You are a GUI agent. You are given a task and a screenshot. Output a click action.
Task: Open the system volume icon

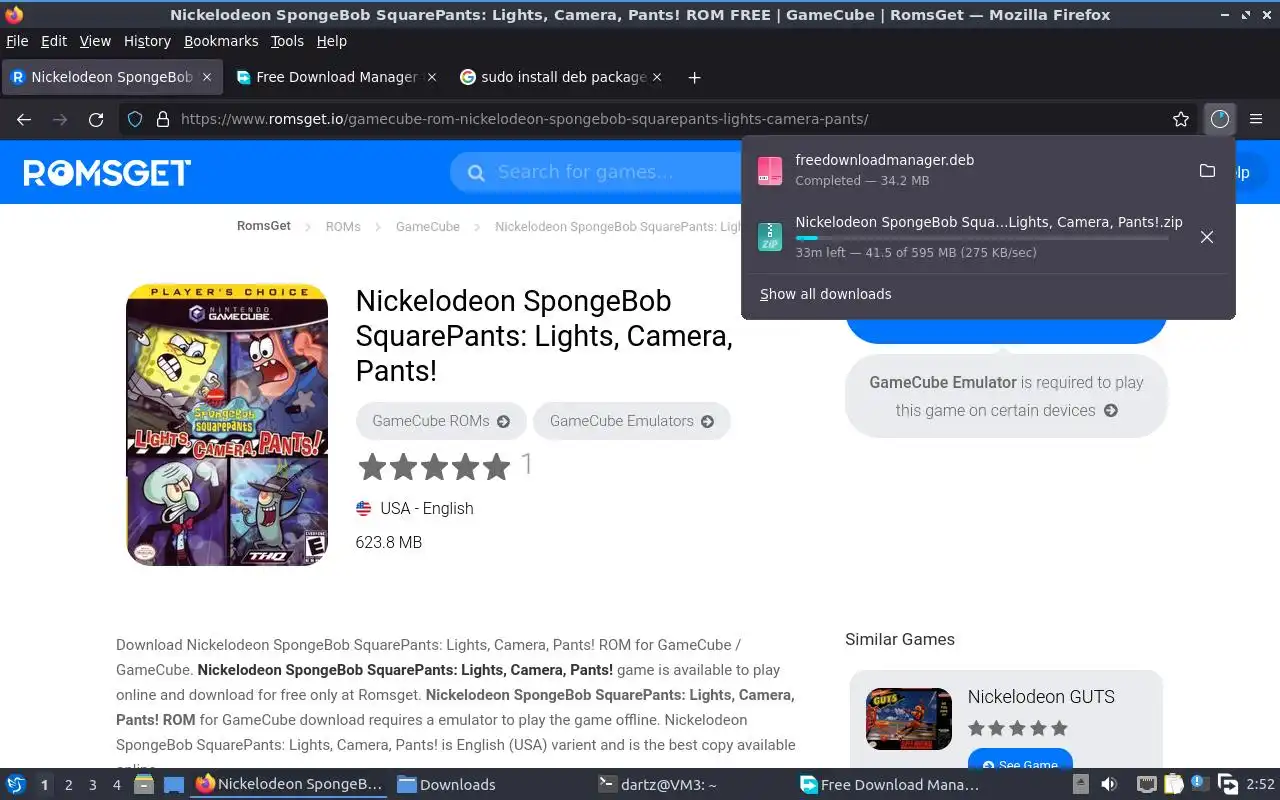(1109, 785)
